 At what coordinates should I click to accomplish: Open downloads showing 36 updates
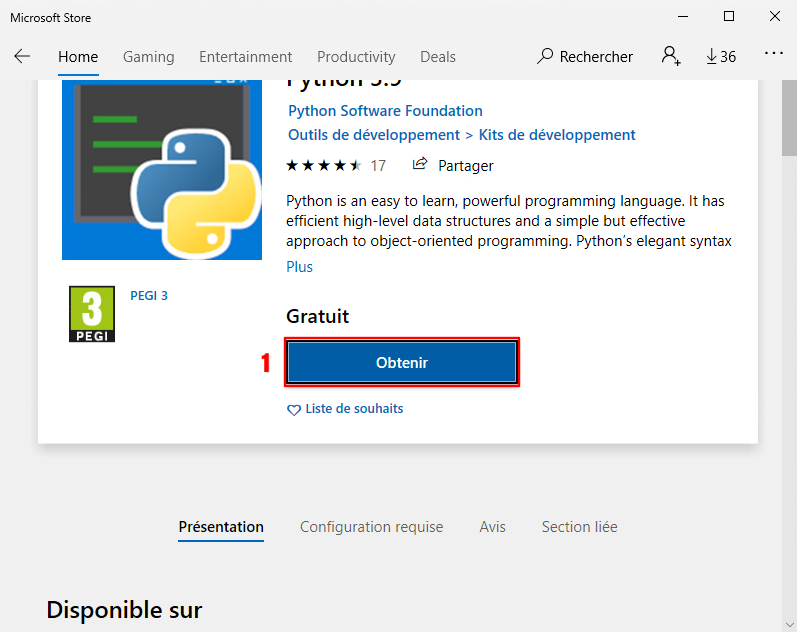point(720,57)
